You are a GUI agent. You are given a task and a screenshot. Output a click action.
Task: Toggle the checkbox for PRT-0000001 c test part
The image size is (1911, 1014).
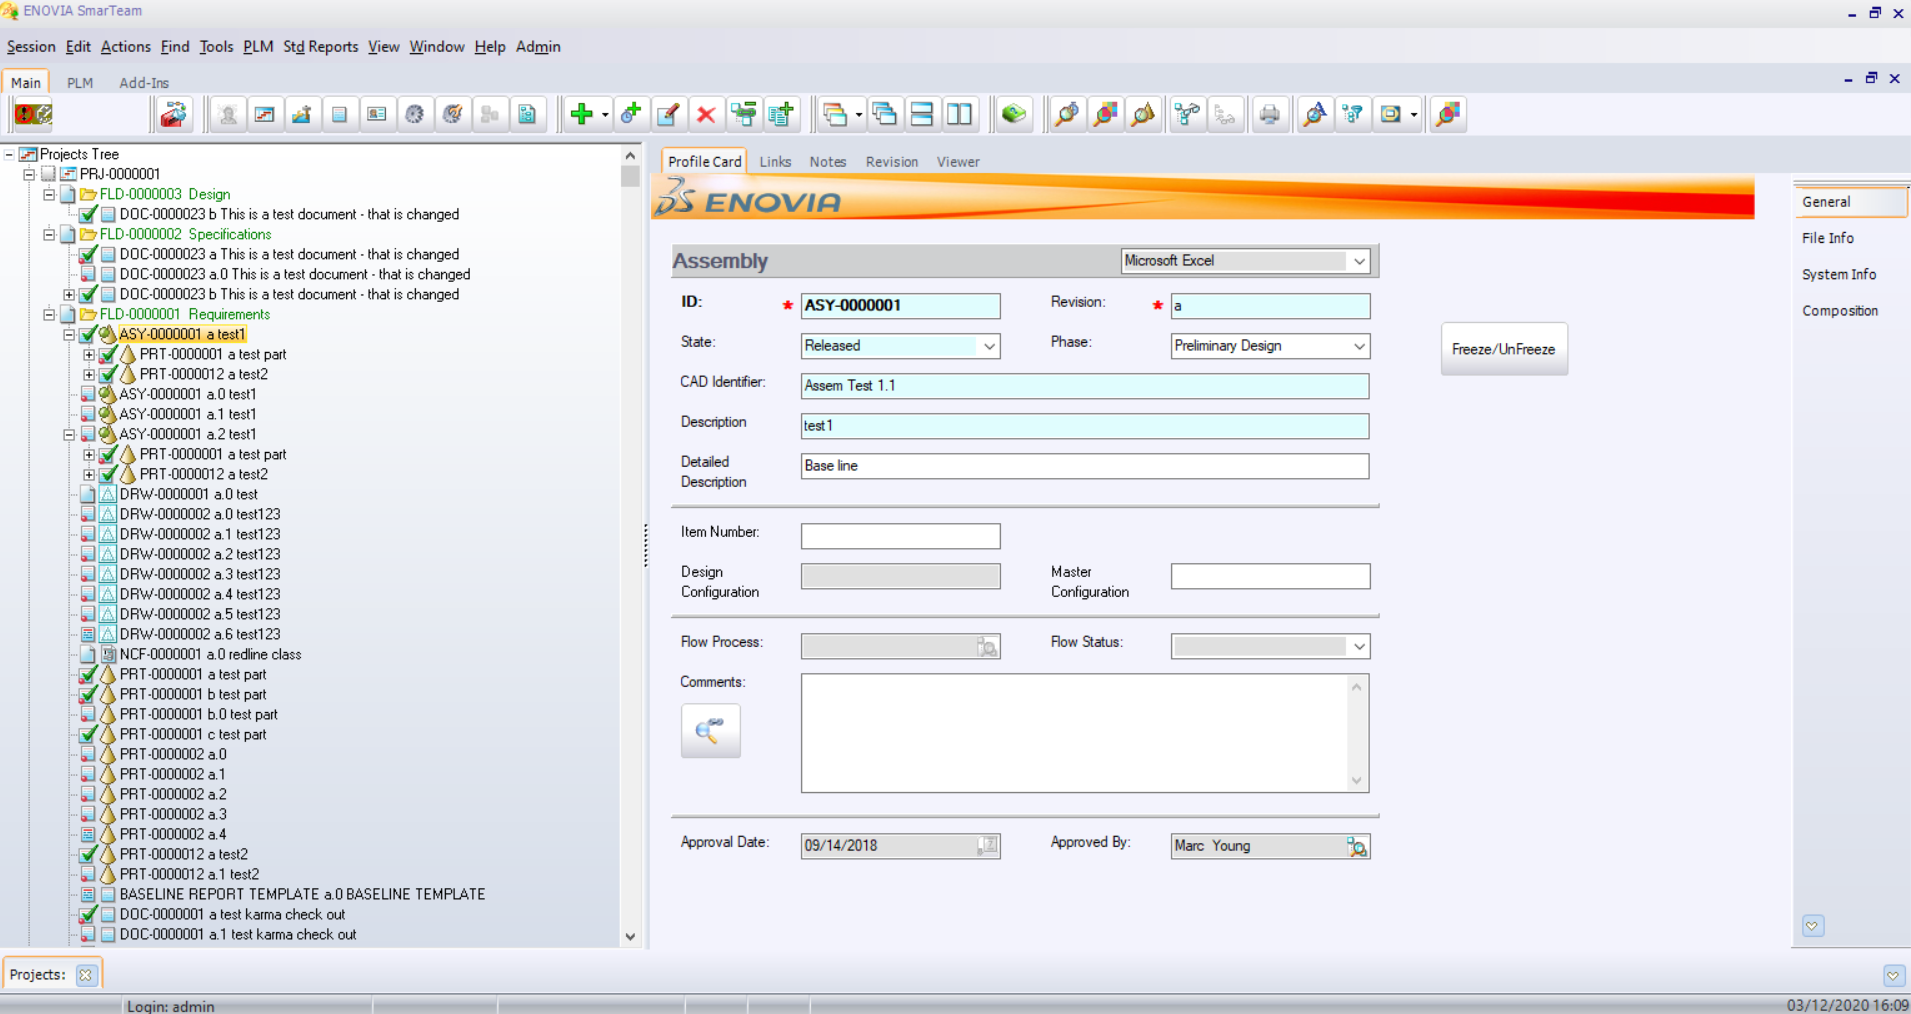click(88, 734)
